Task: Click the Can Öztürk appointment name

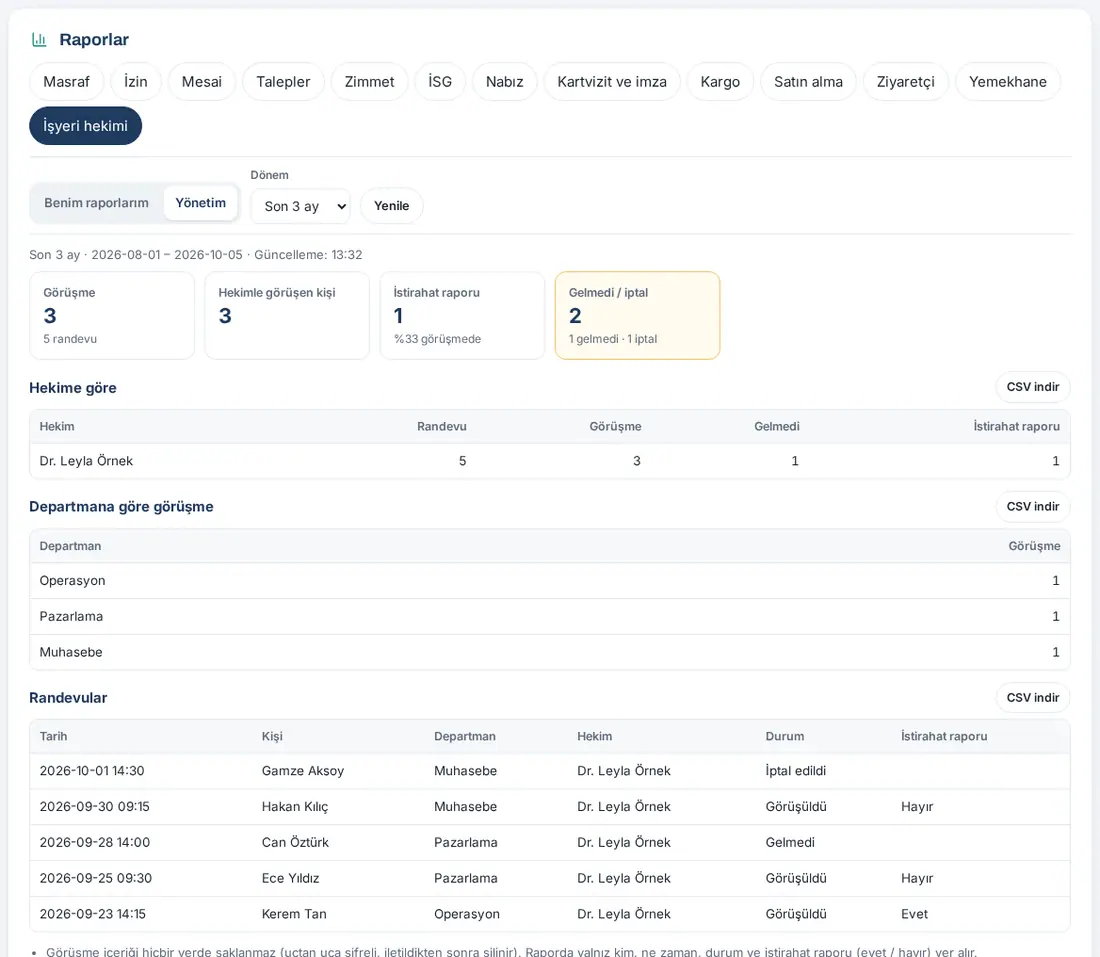Action: (x=295, y=842)
